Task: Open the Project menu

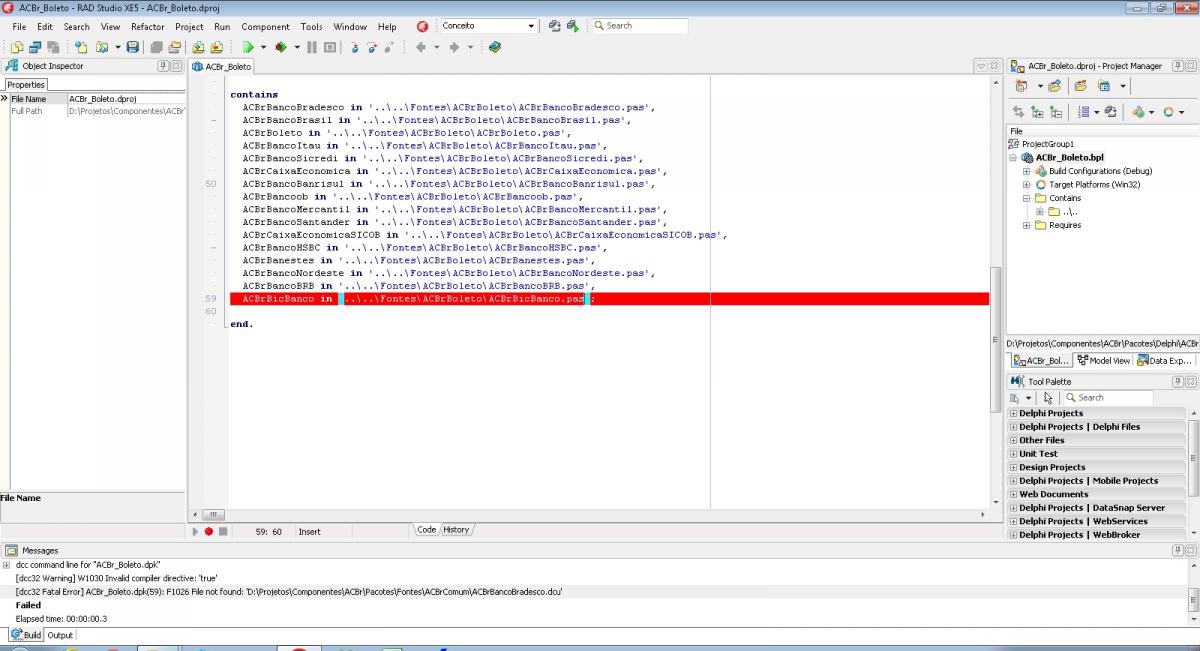Action: click(x=189, y=27)
